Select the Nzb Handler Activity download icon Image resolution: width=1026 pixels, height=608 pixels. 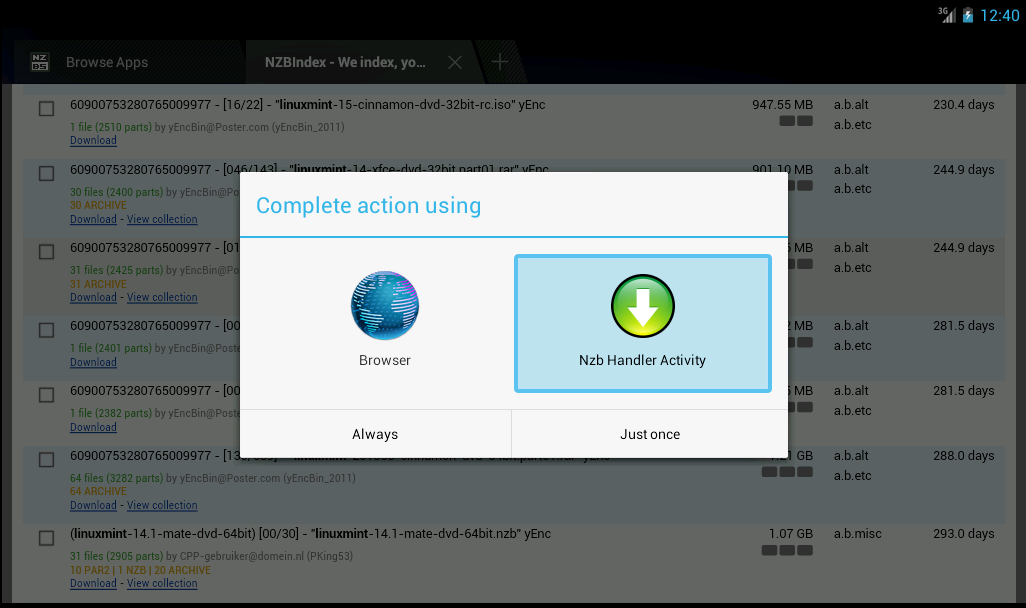click(643, 306)
